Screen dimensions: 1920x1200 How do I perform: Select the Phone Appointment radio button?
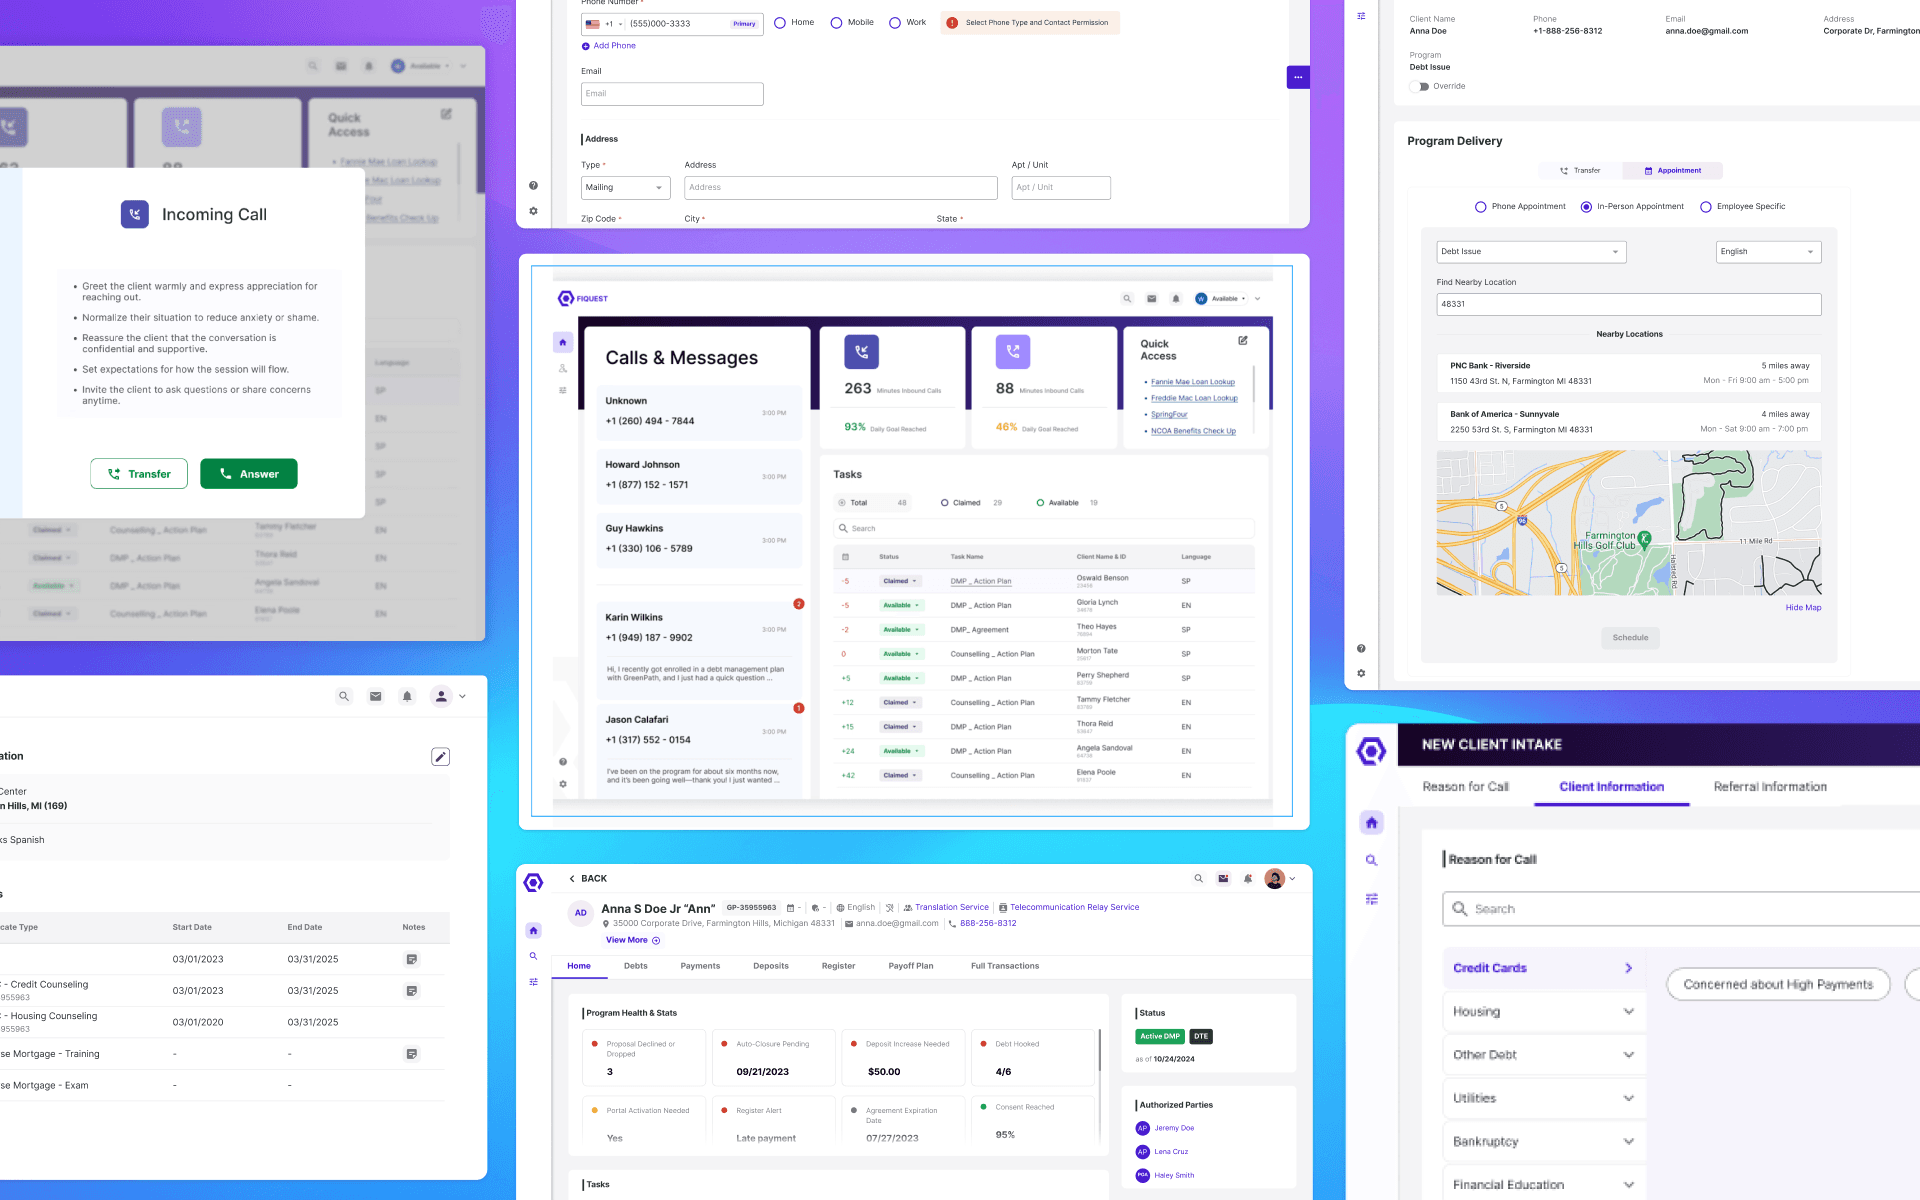coord(1480,207)
